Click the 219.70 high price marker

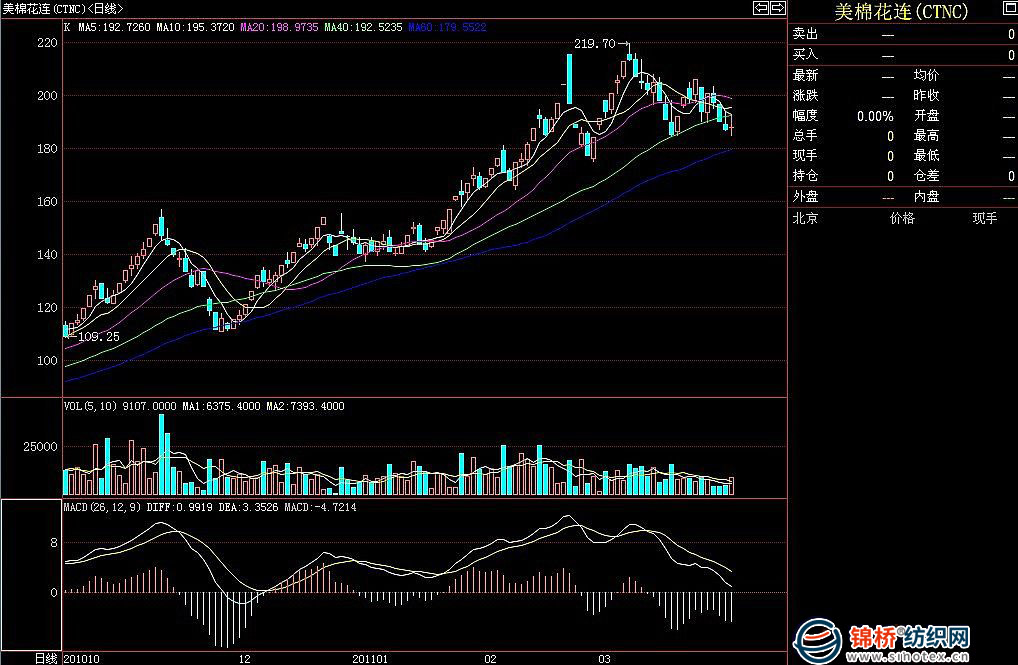(596, 45)
